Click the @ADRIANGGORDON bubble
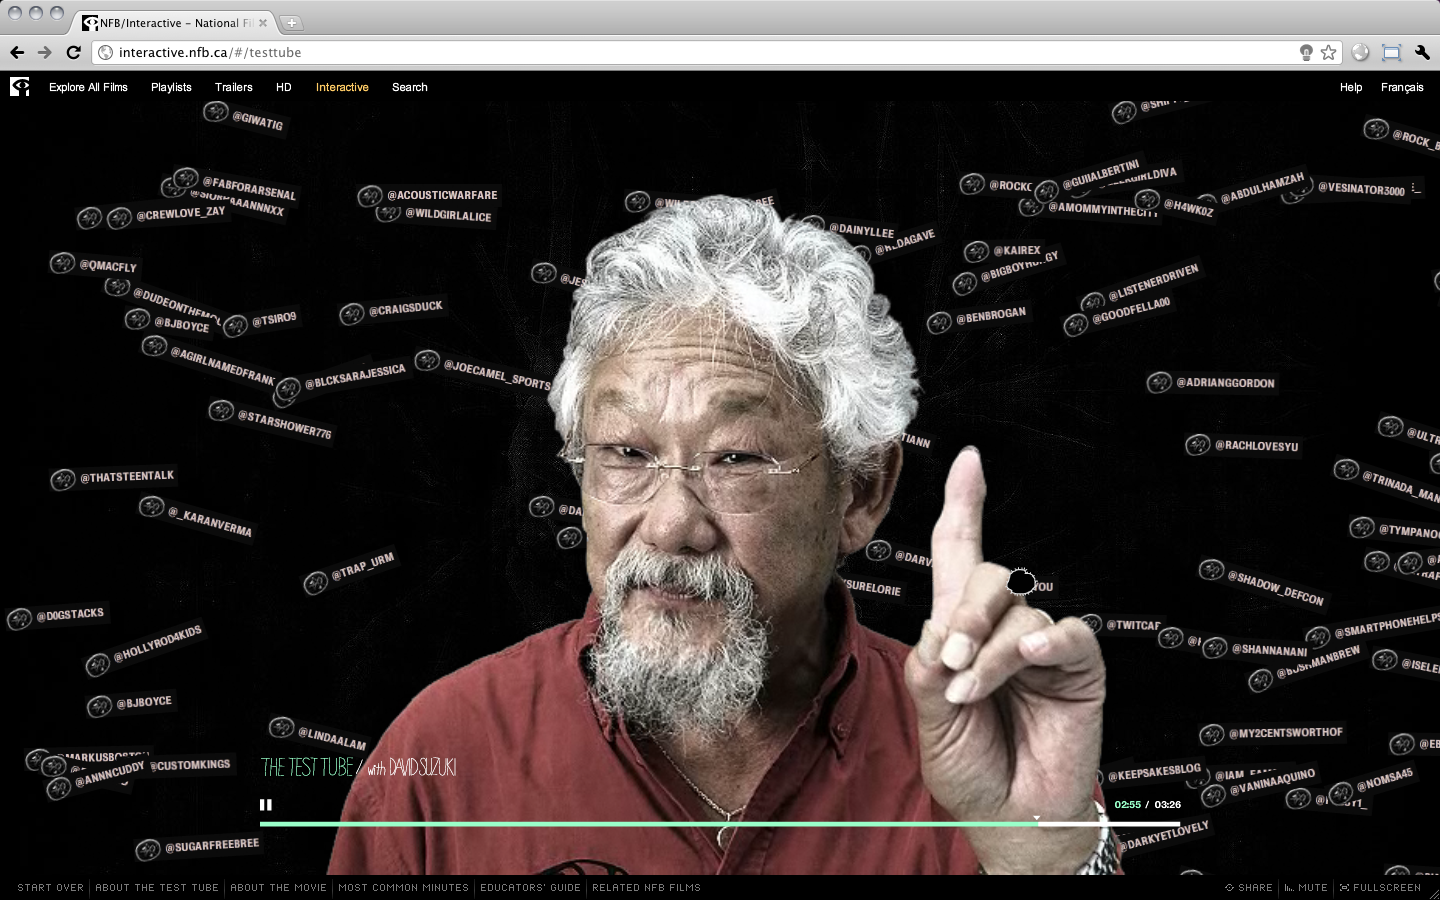Image resolution: width=1440 pixels, height=900 pixels. pyautogui.click(x=1211, y=382)
